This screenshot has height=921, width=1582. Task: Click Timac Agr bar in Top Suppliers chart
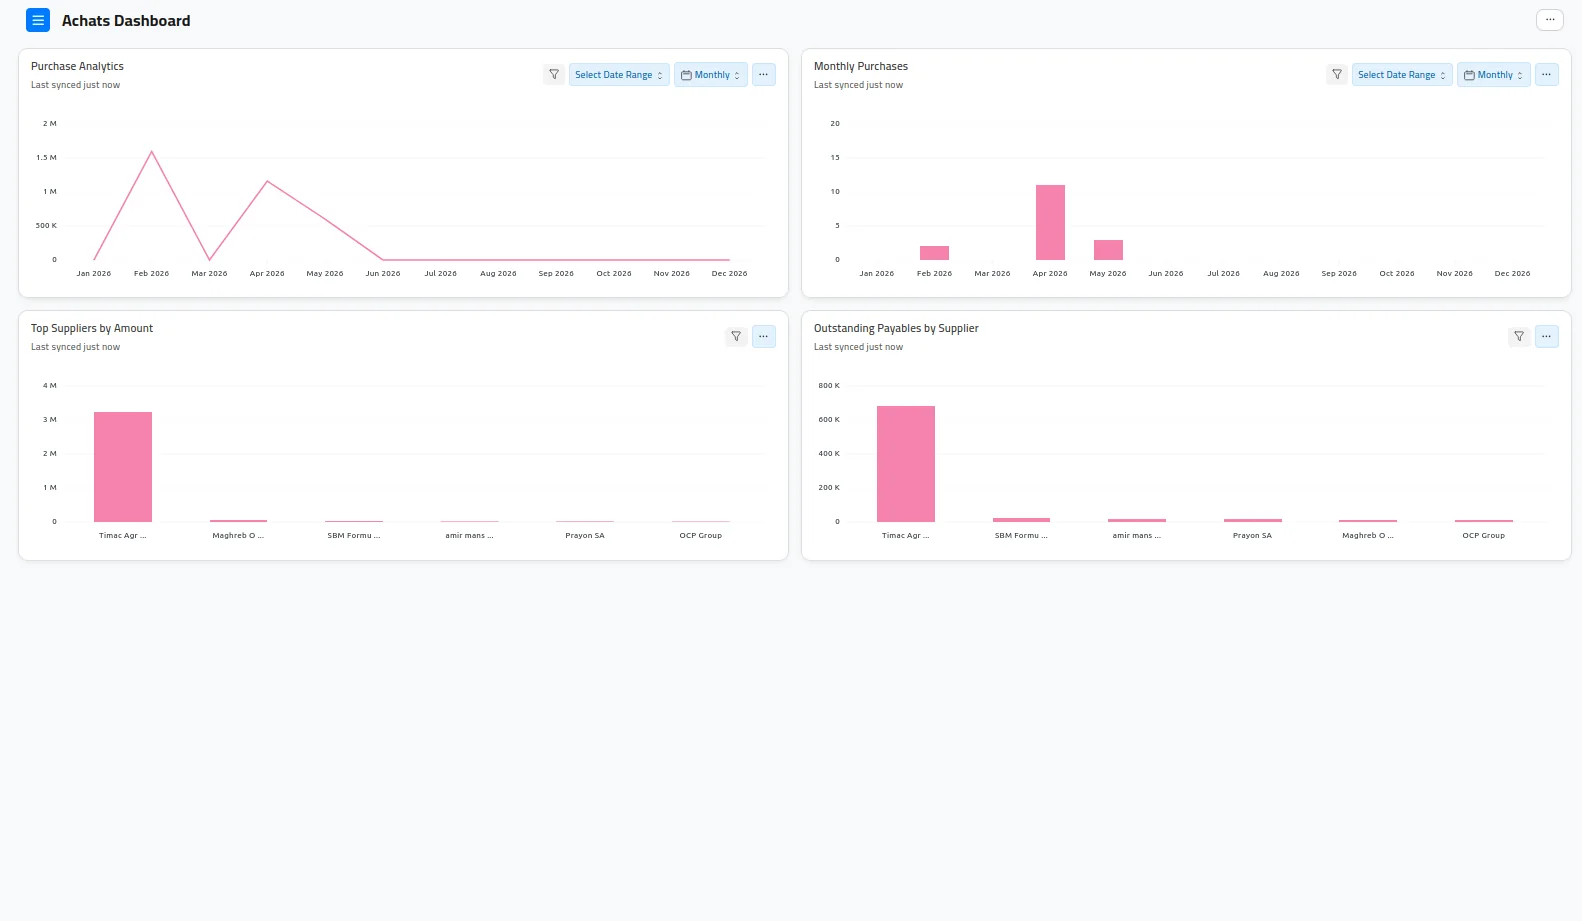123,467
